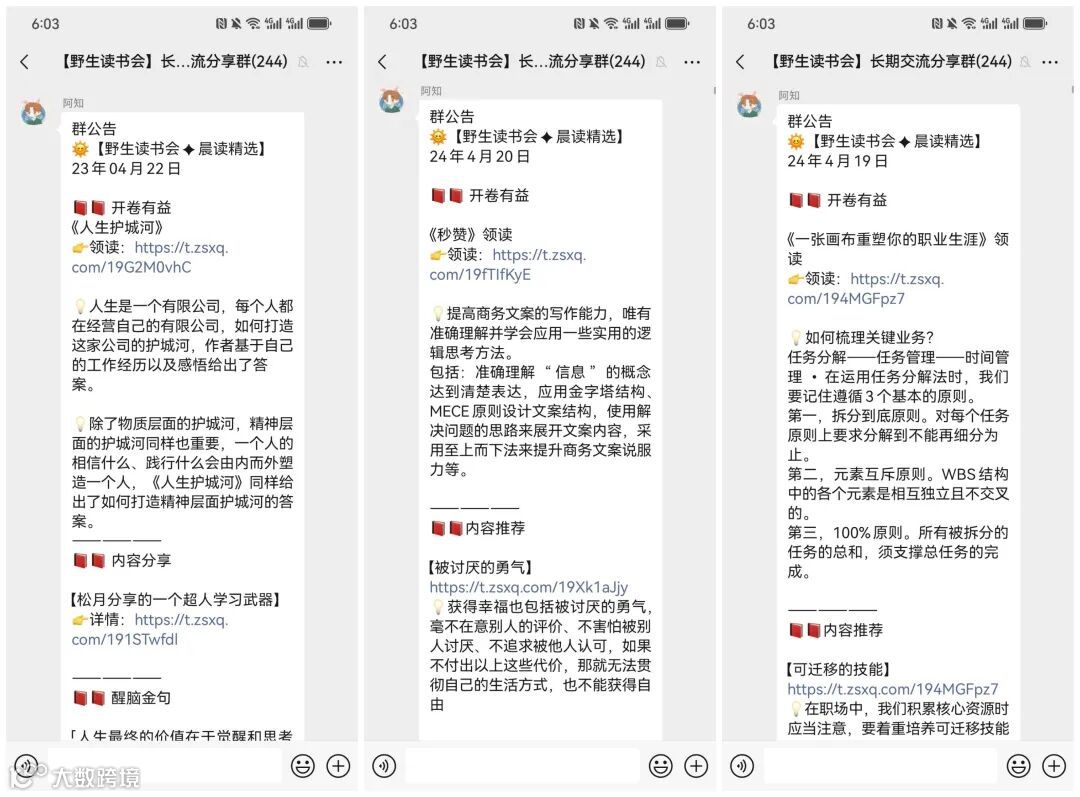Tap message input field in right chat
The height and width of the screenshot is (797, 1080).
(x=881, y=766)
